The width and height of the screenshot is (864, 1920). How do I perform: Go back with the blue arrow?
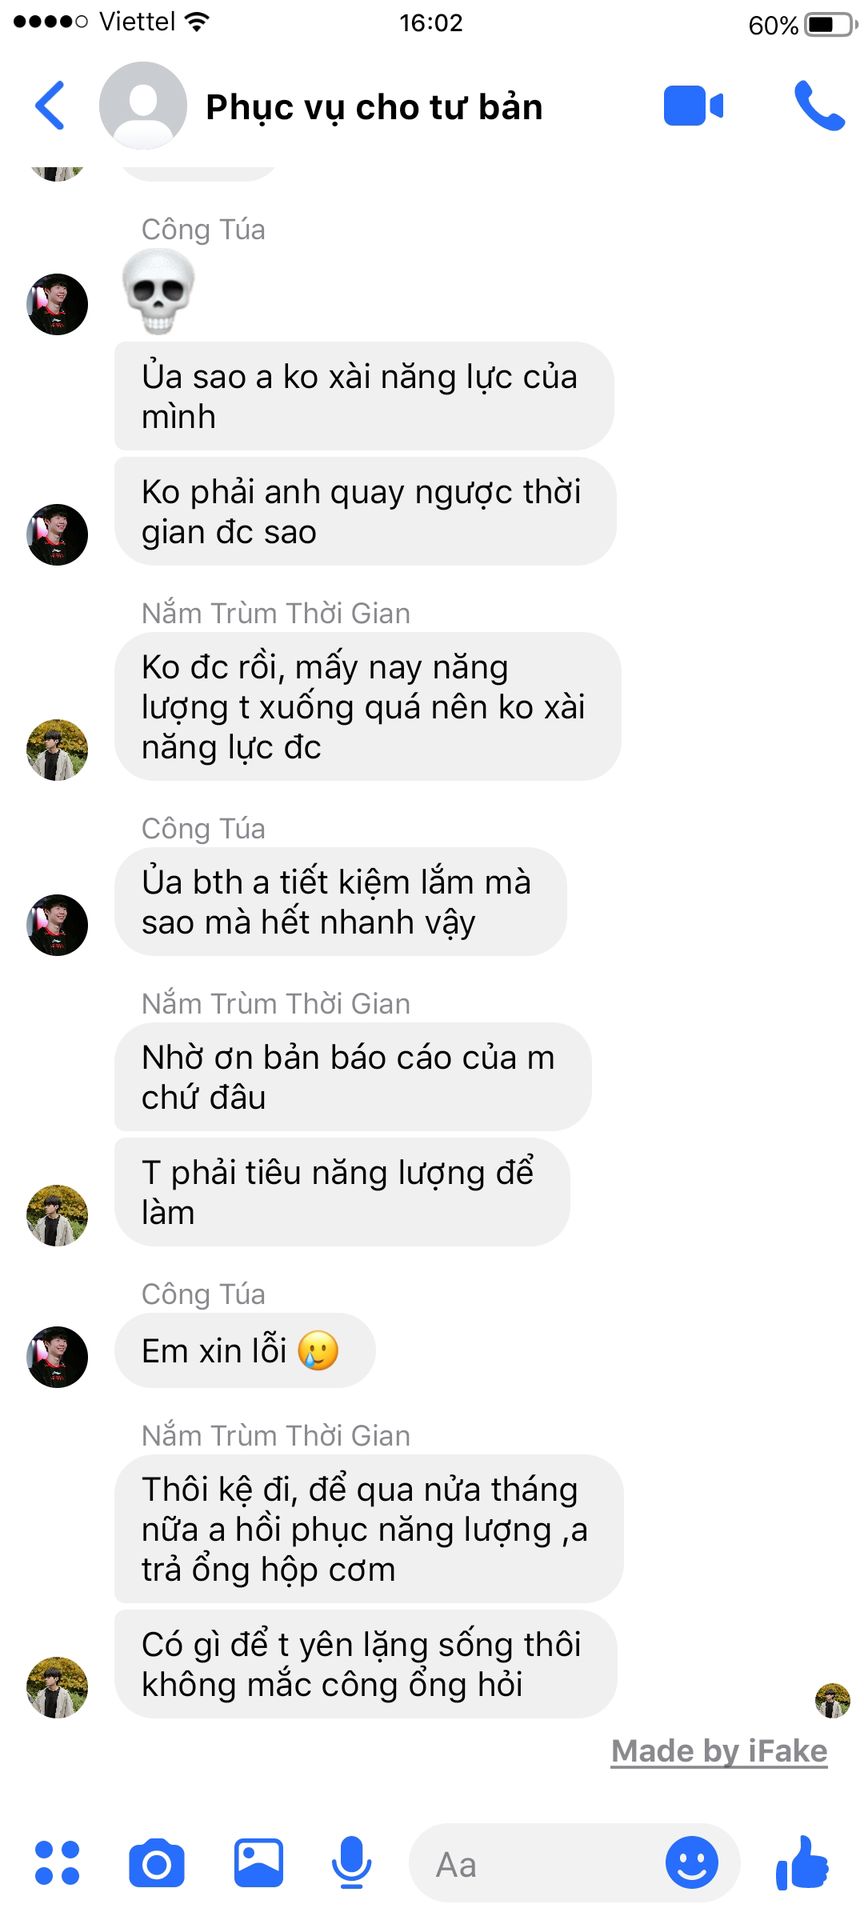[50, 105]
